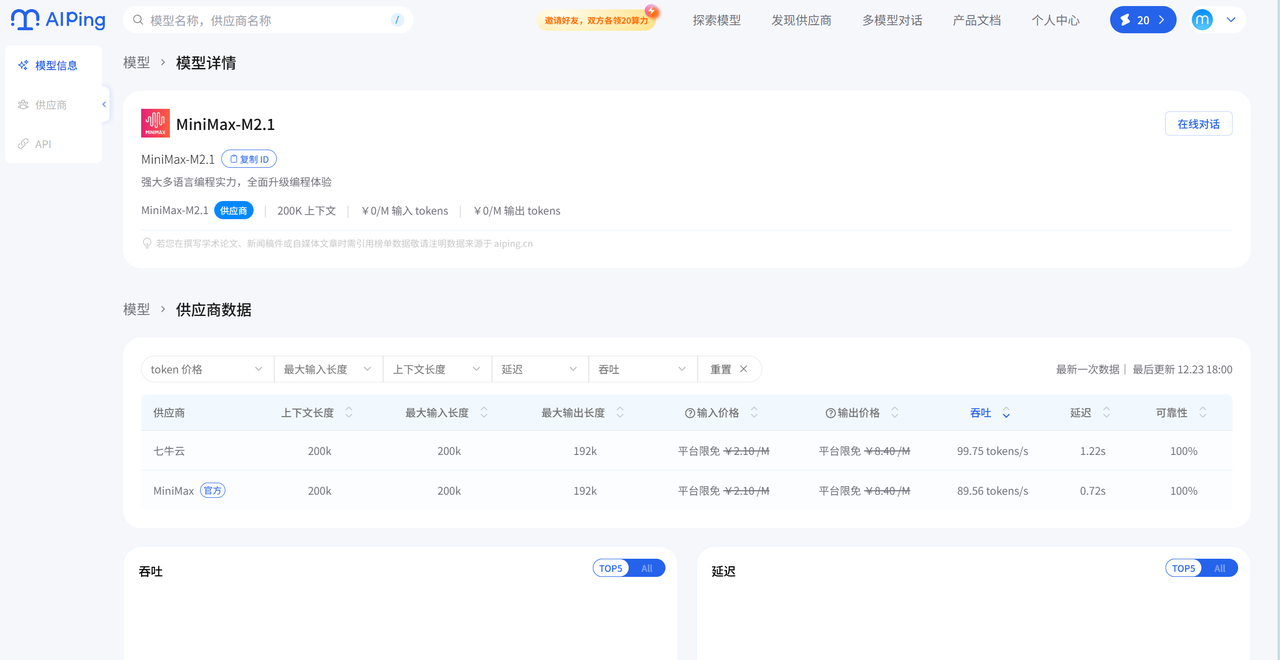Click the 最后更新 12.23 18:00 text

1182,369
